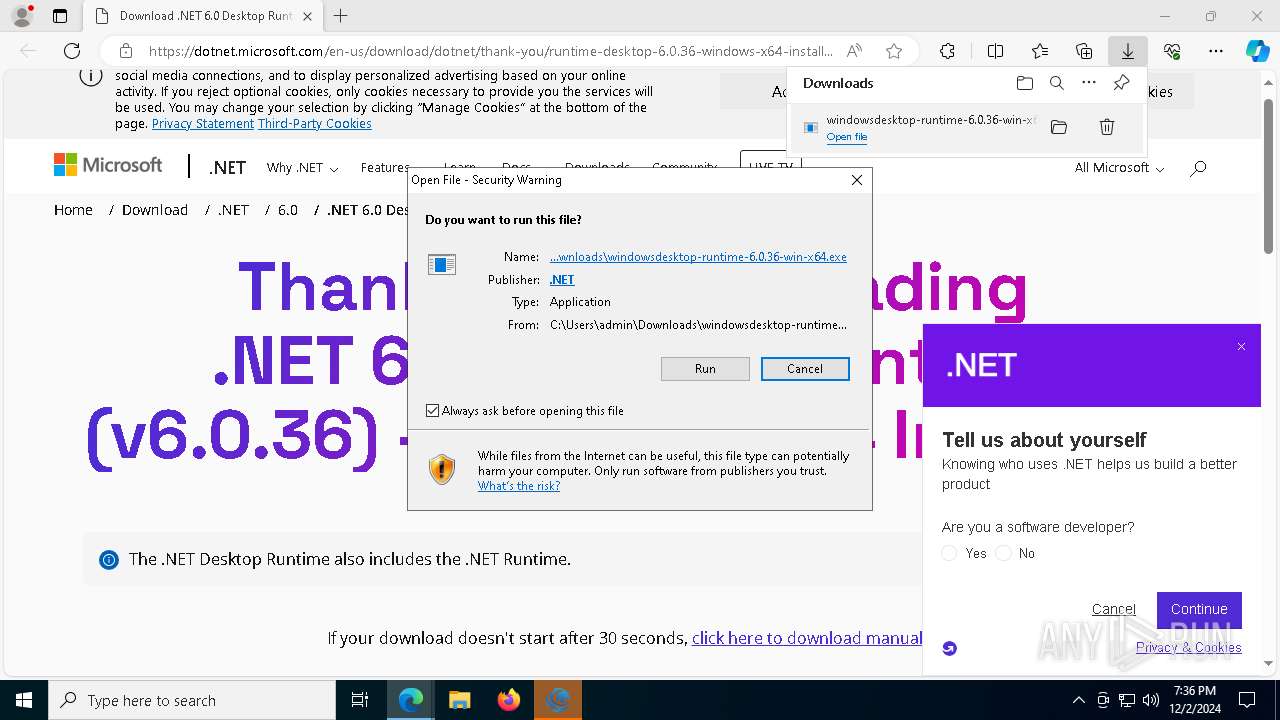Select No for software developer
The width and height of the screenshot is (1280, 720).
click(x=1004, y=553)
